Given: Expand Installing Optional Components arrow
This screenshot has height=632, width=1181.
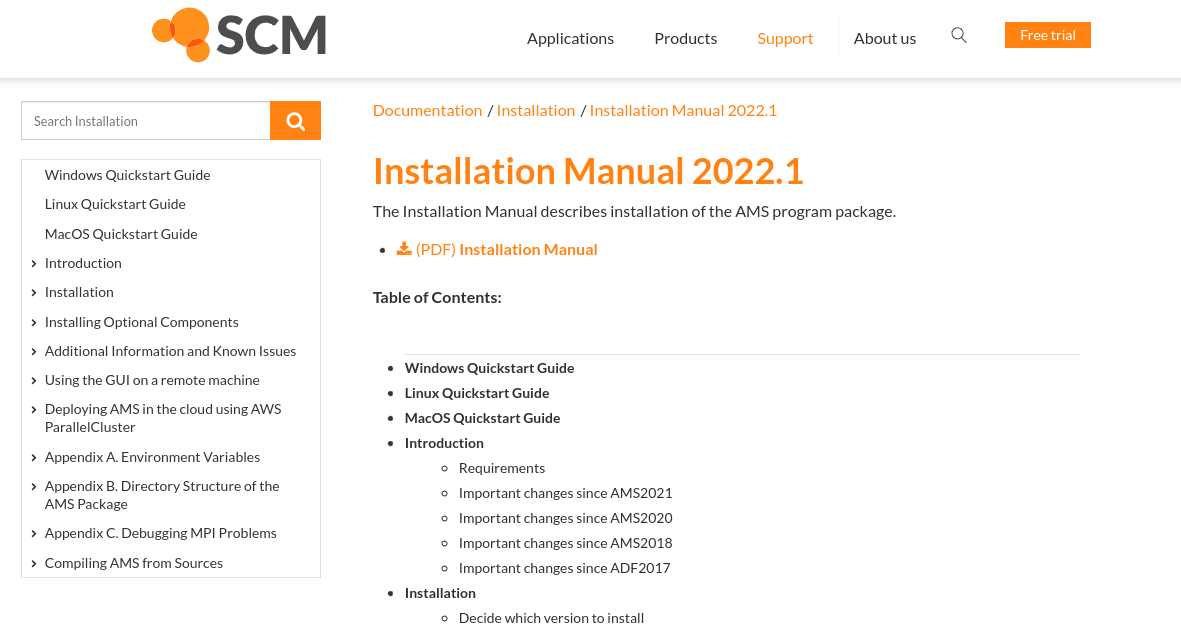Looking at the screenshot, I should point(34,323).
